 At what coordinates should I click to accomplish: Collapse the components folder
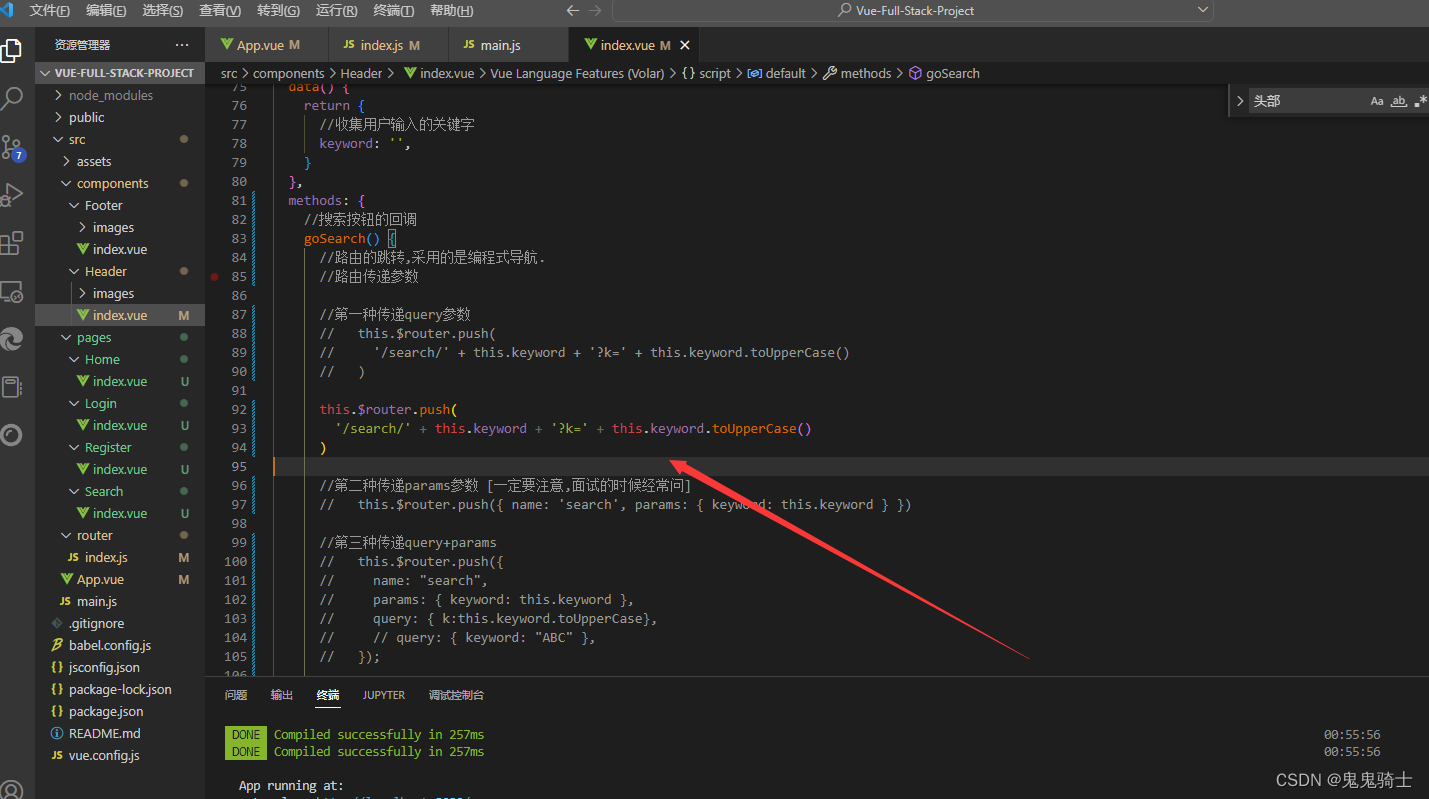click(120, 183)
